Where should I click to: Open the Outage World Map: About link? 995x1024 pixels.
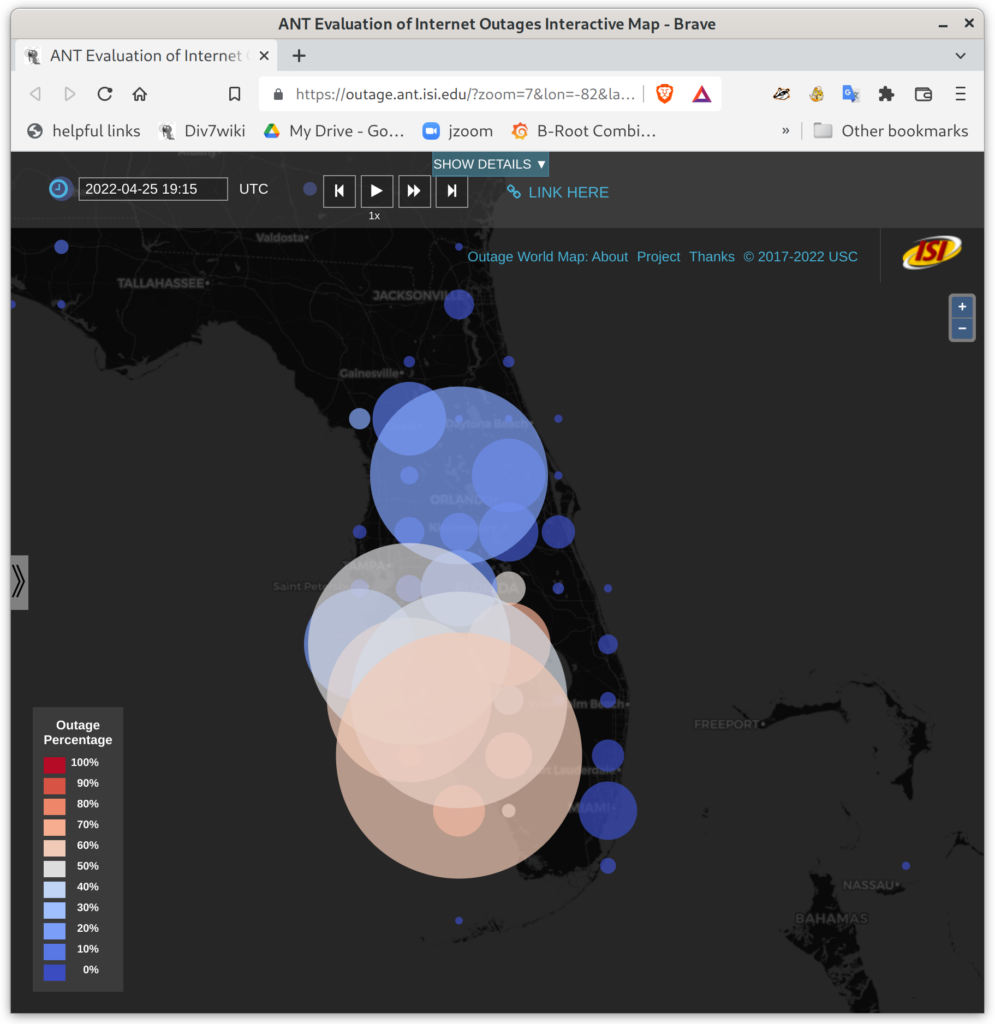coord(548,257)
